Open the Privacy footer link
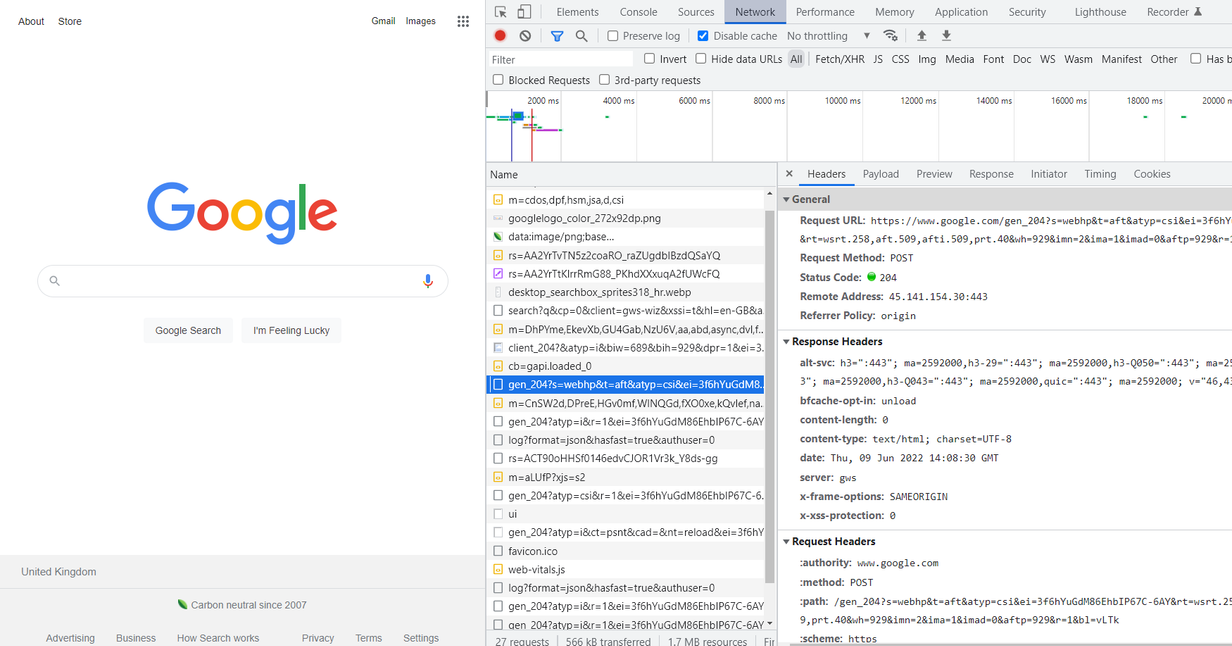 pyautogui.click(x=318, y=638)
